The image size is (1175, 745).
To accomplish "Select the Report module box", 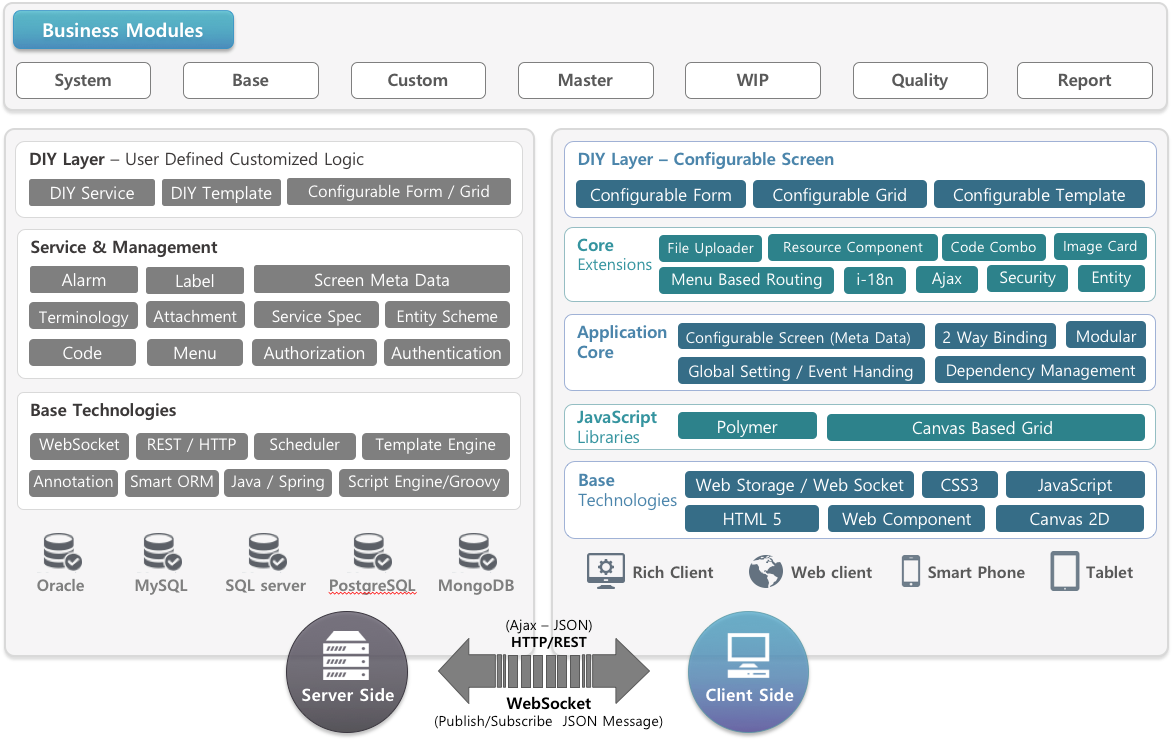I will tap(1084, 81).
